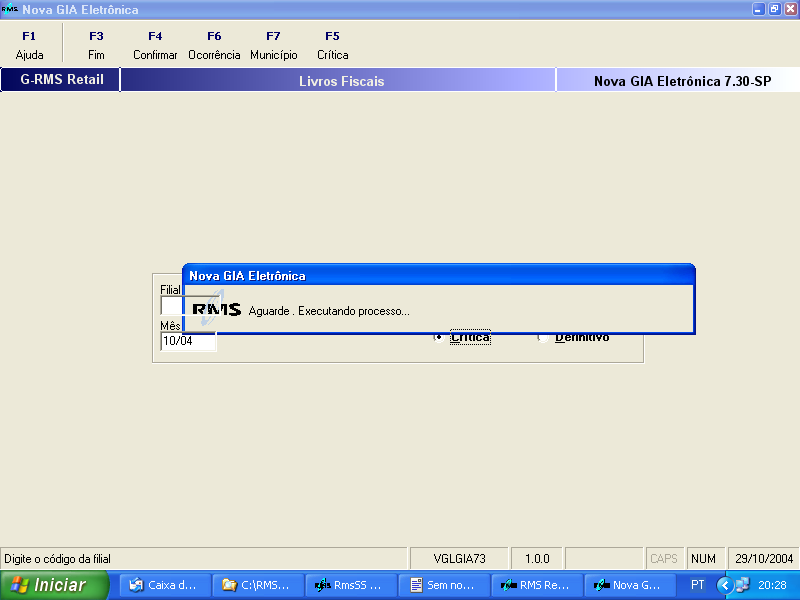Image resolution: width=800 pixels, height=600 pixels.
Task: Click 'Nova GIA Eletrônica 7.30-SP' header
Action: 682,81
